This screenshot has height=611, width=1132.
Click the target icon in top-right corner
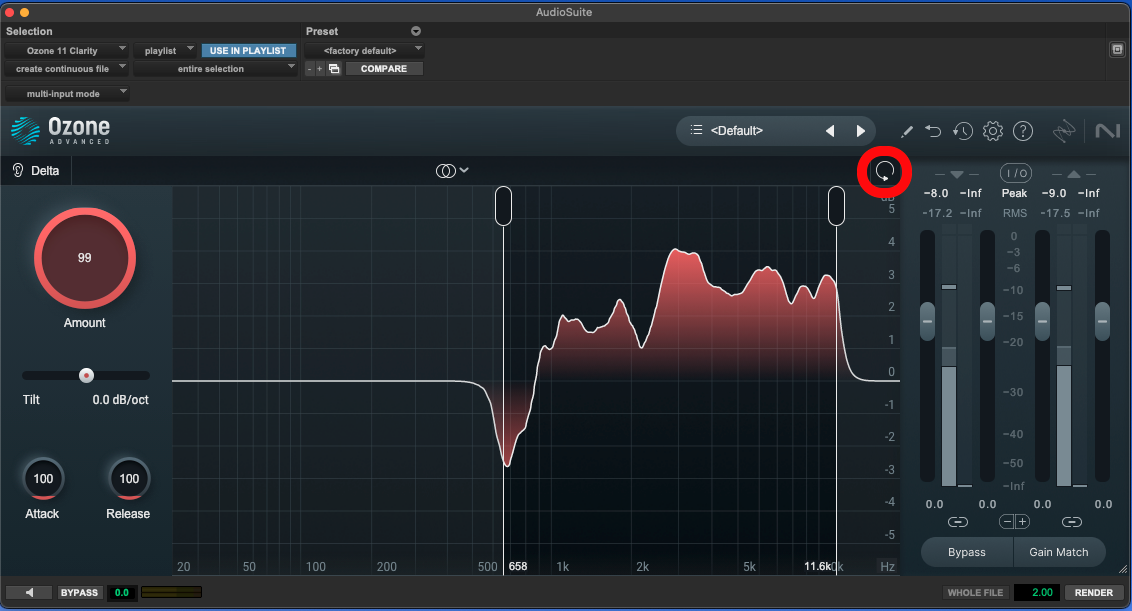tap(1117, 49)
